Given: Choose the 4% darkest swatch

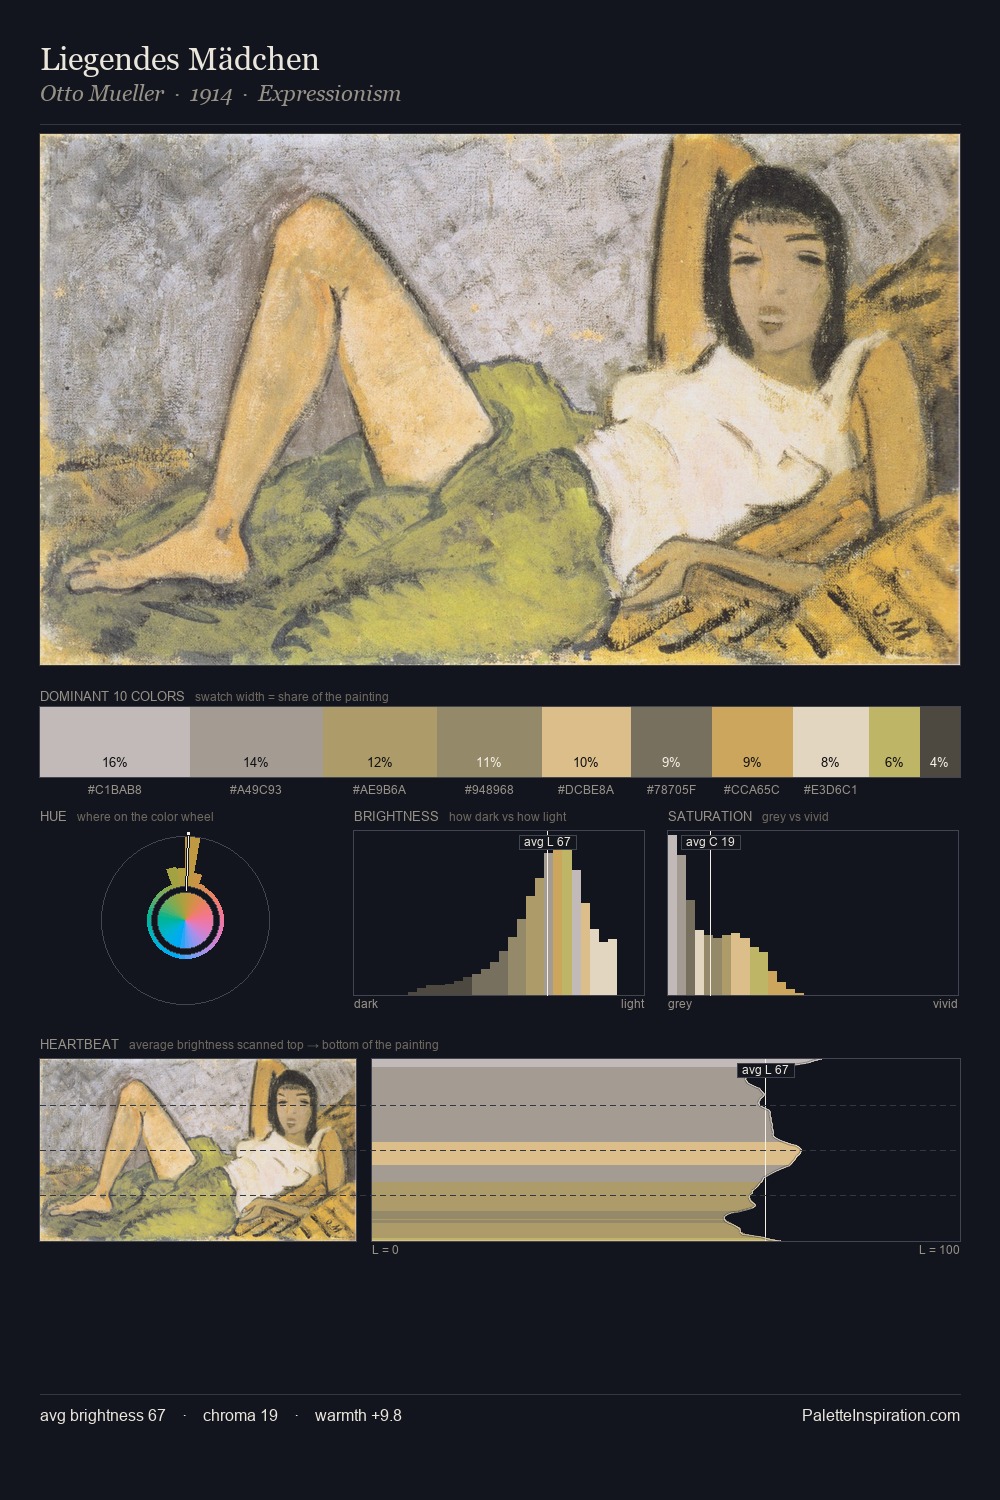Looking at the screenshot, I should 940,742.
